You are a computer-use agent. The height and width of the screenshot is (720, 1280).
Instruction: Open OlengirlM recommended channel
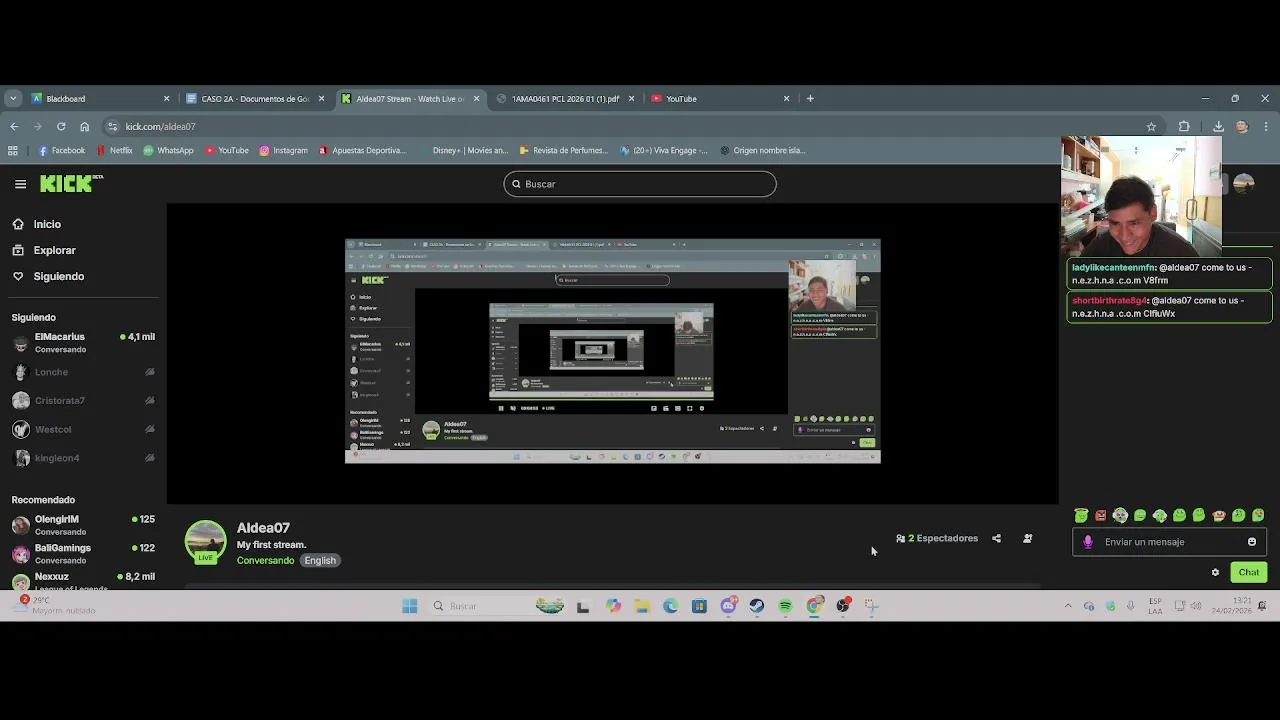tap(83, 525)
